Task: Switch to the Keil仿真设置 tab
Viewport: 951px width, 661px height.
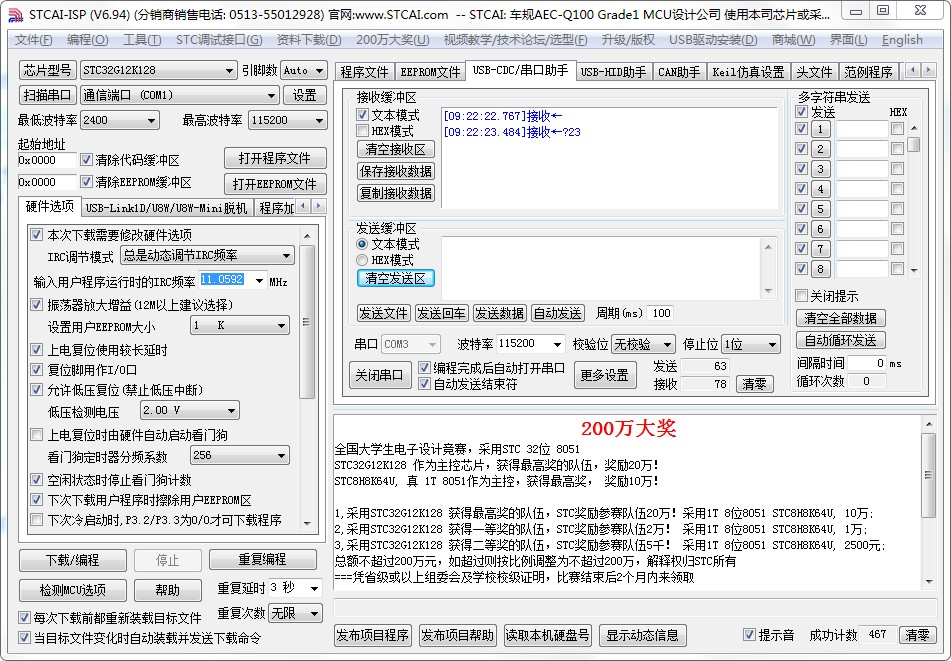Action: pos(748,72)
